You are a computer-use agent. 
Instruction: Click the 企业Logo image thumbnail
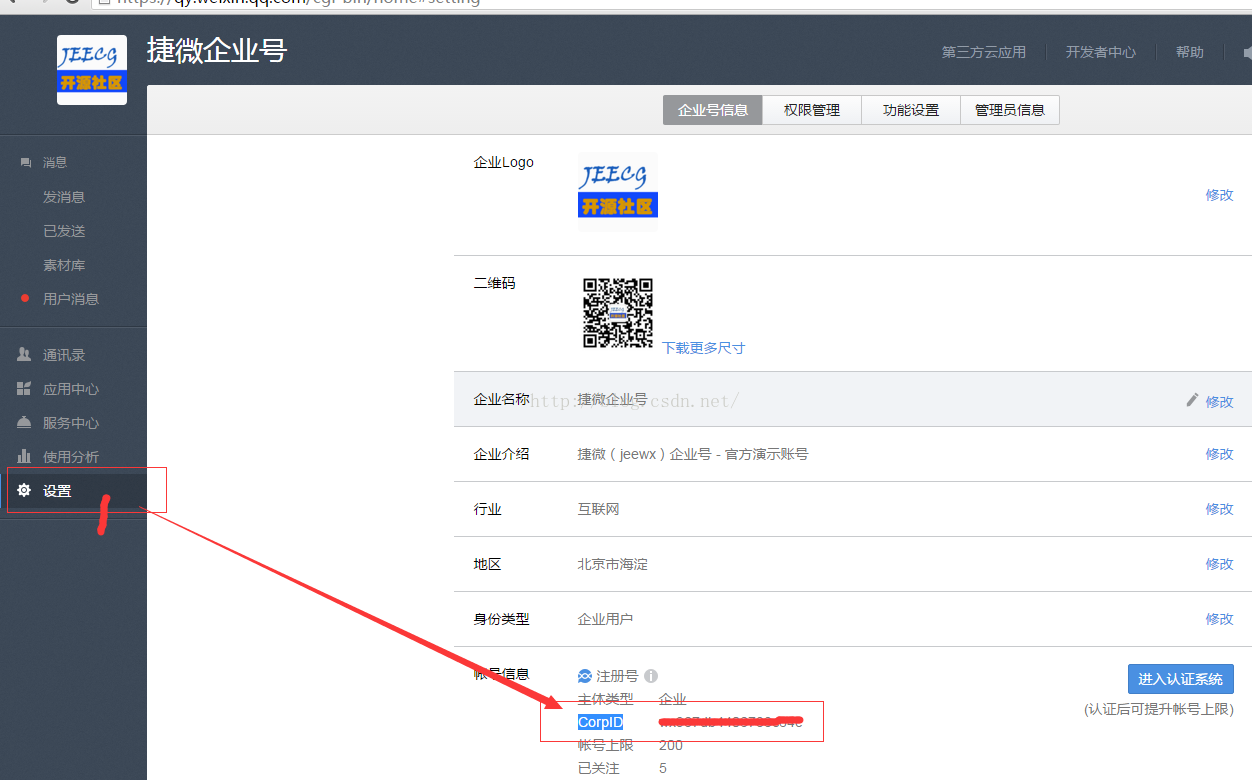[618, 192]
